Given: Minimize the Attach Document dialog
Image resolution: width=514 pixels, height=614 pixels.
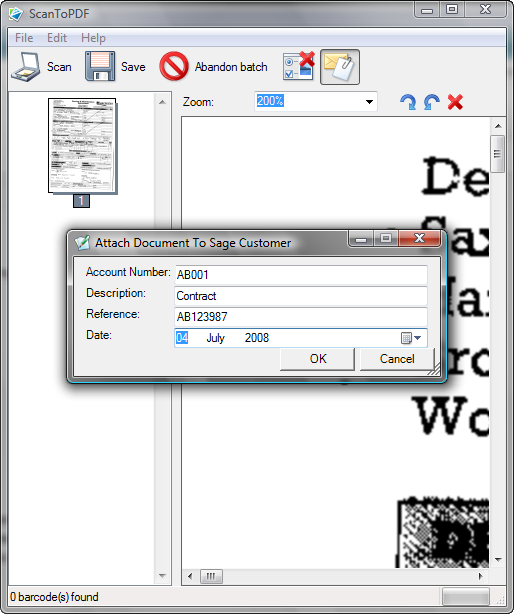Looking at the screenshot, I should click(361, 238).
